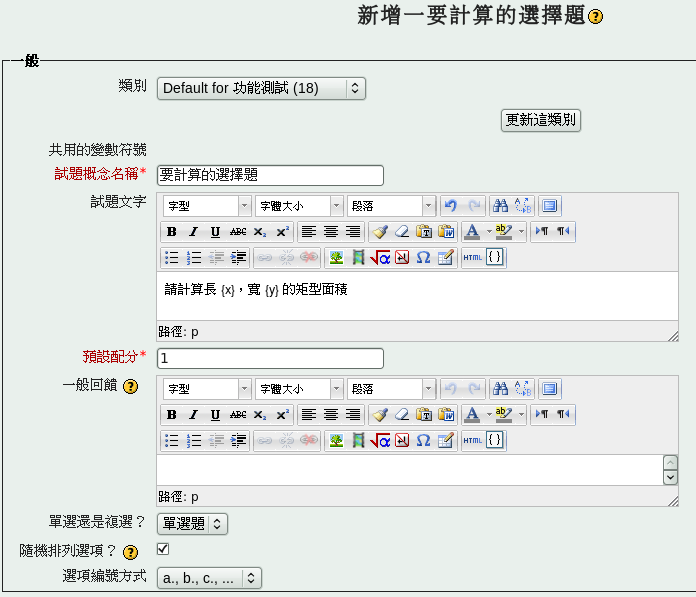This screenshot has width=696, height=597.
Task: Click Bold in question text editor
Action: (x=172, y=232)
